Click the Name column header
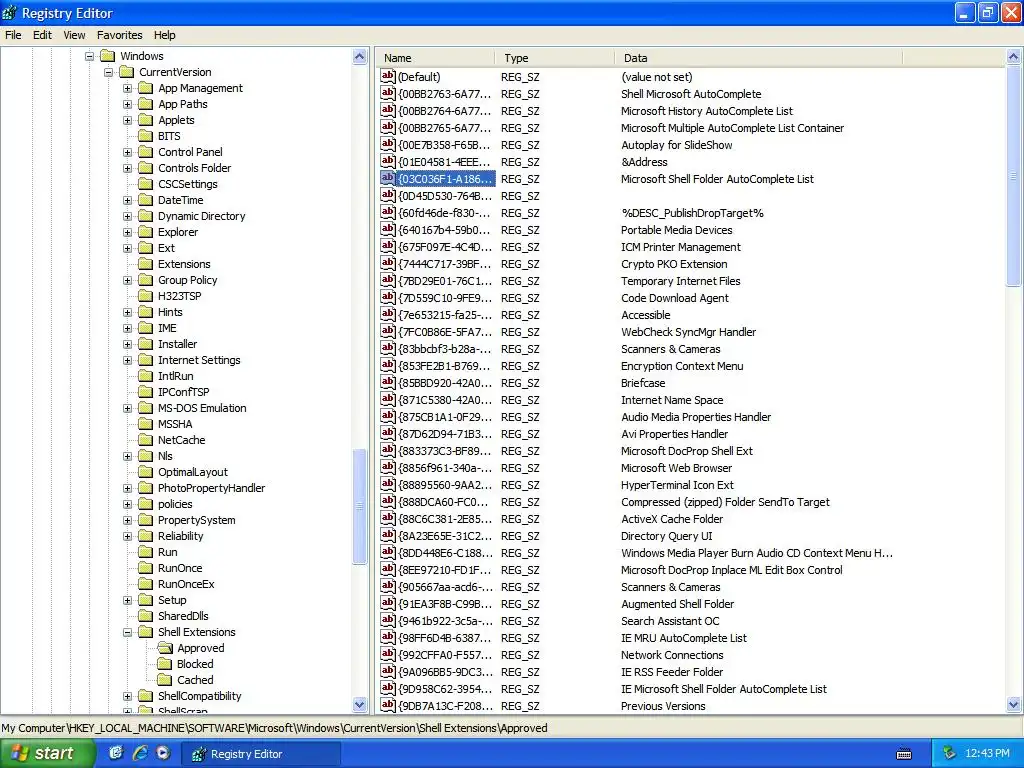The image size is (1024, 768). coord(435,58)
